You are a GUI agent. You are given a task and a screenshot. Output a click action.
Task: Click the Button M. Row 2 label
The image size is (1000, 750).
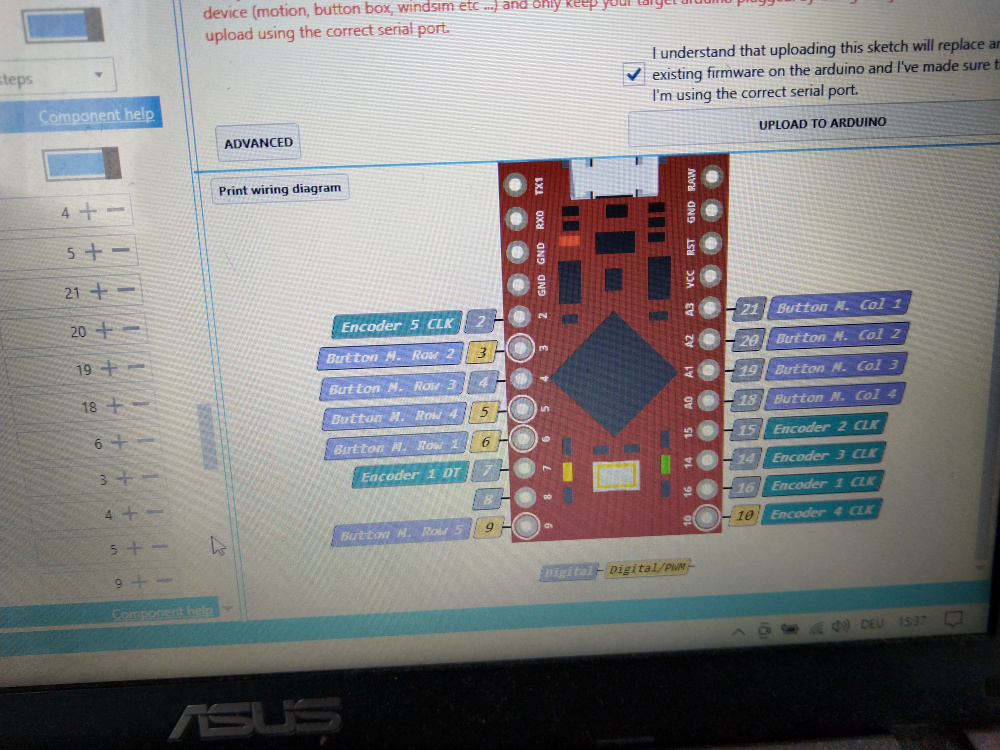click(x=390, y=356)
